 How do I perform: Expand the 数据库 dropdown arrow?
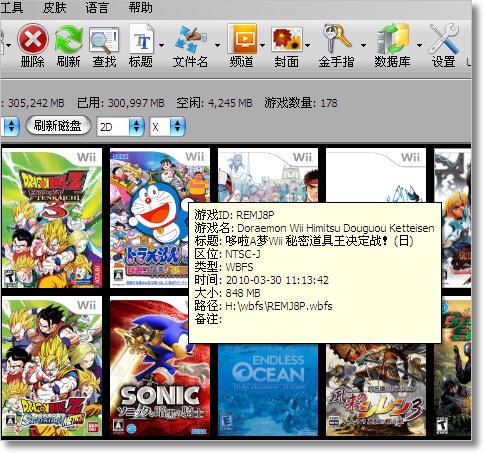(419, 45)
